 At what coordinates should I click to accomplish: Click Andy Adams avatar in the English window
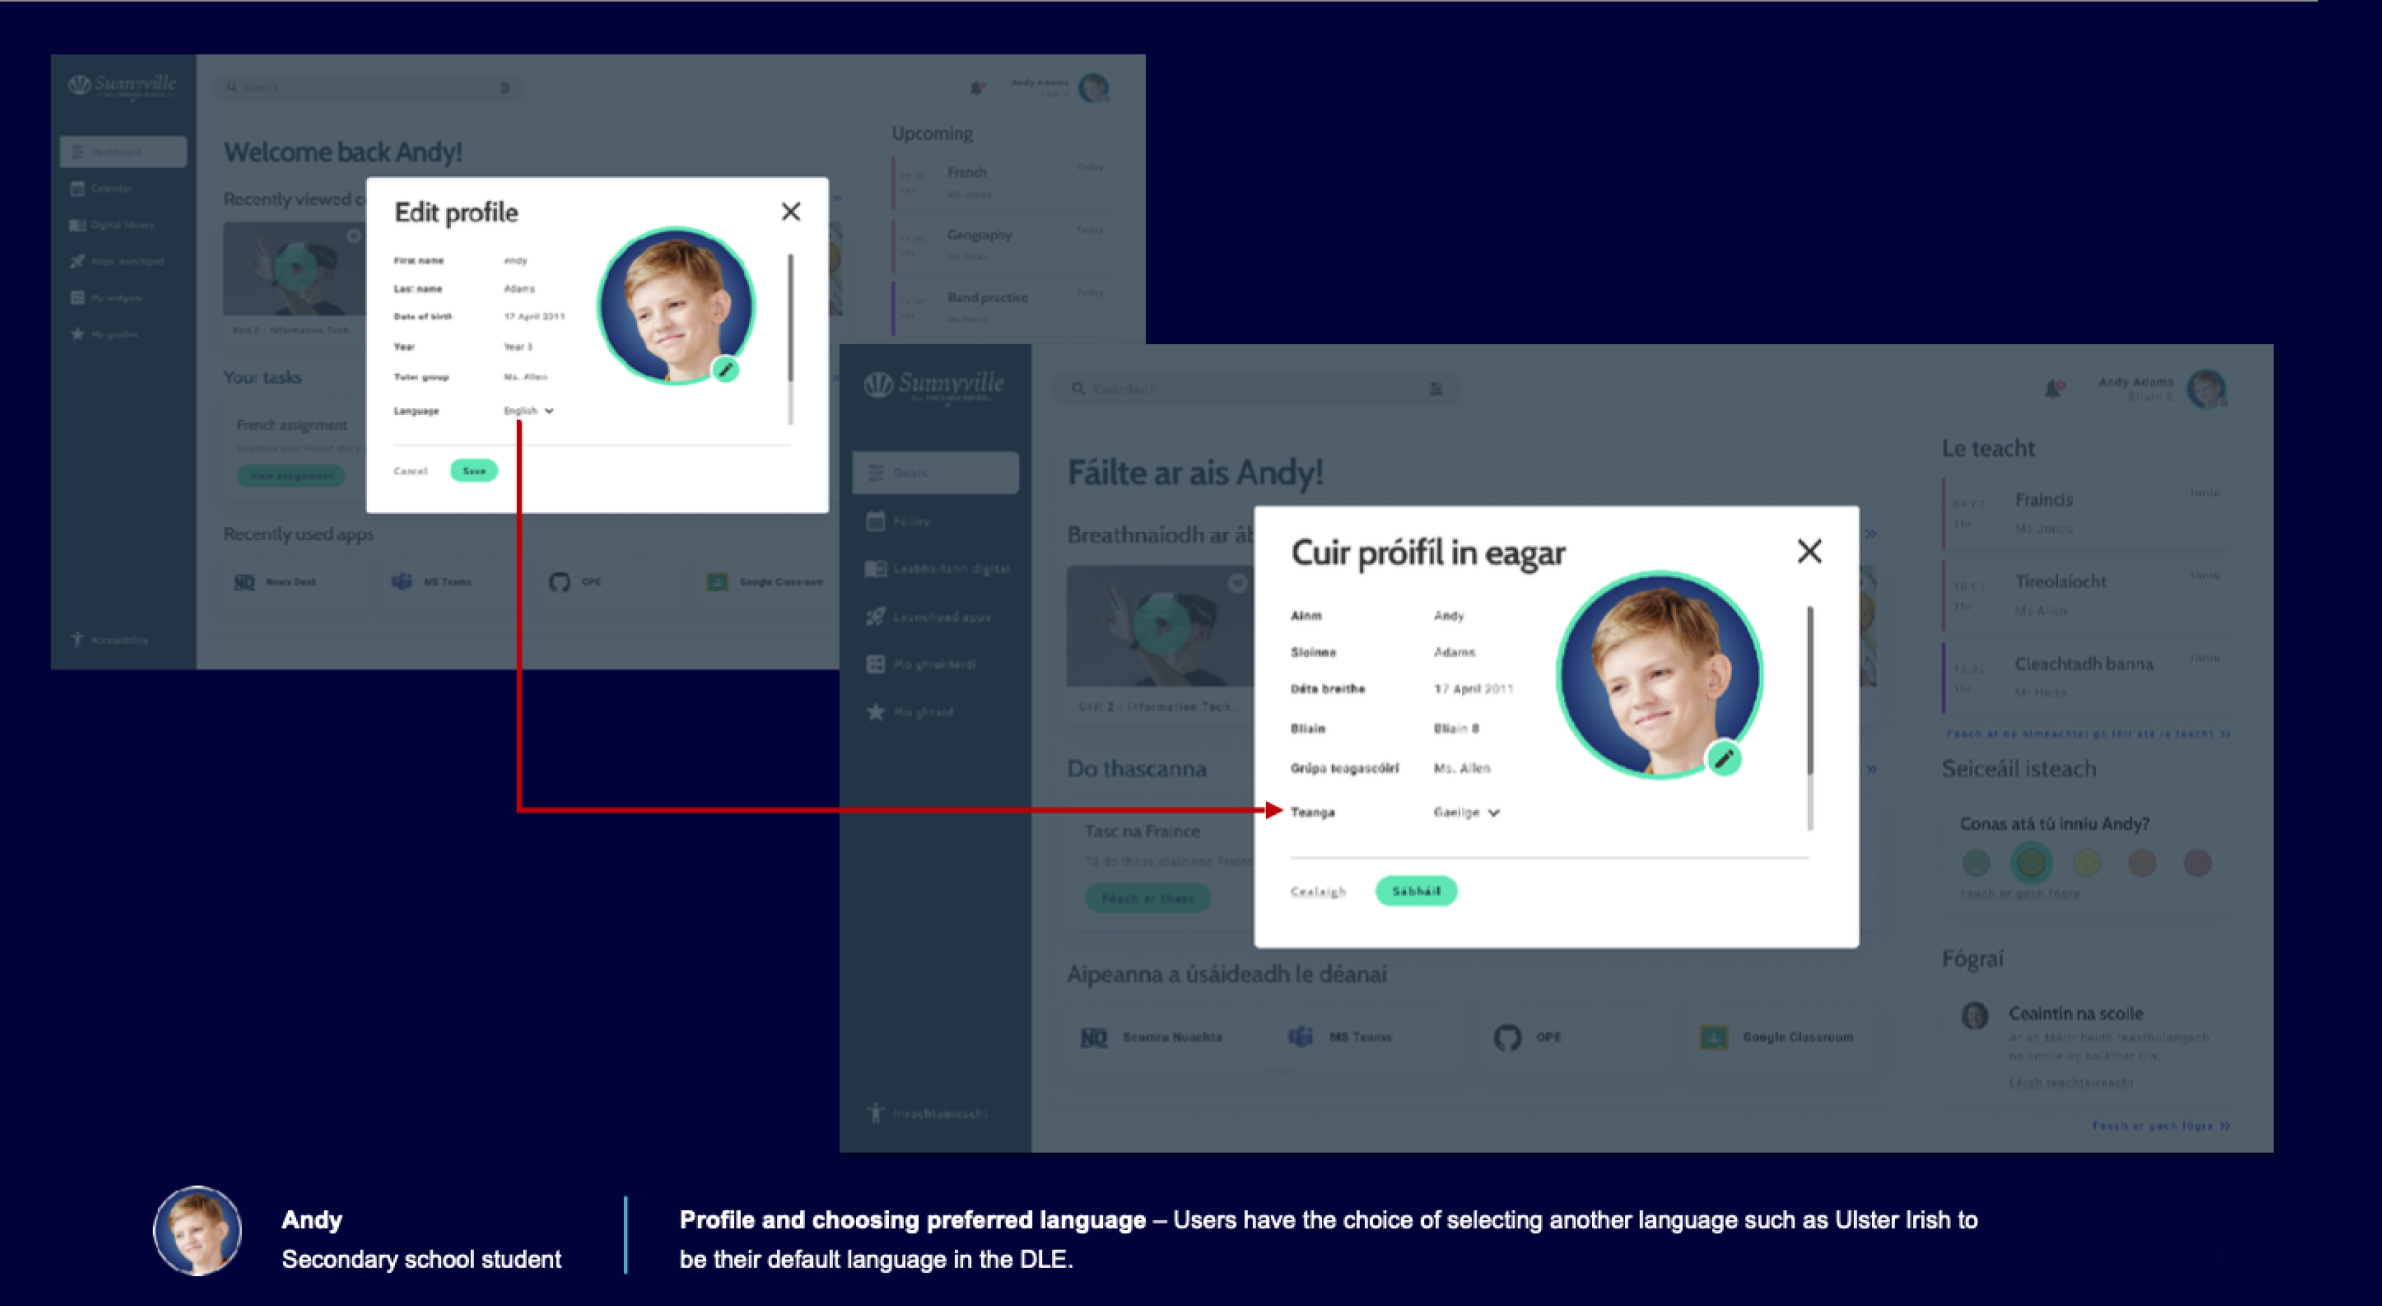(1094, 88)
